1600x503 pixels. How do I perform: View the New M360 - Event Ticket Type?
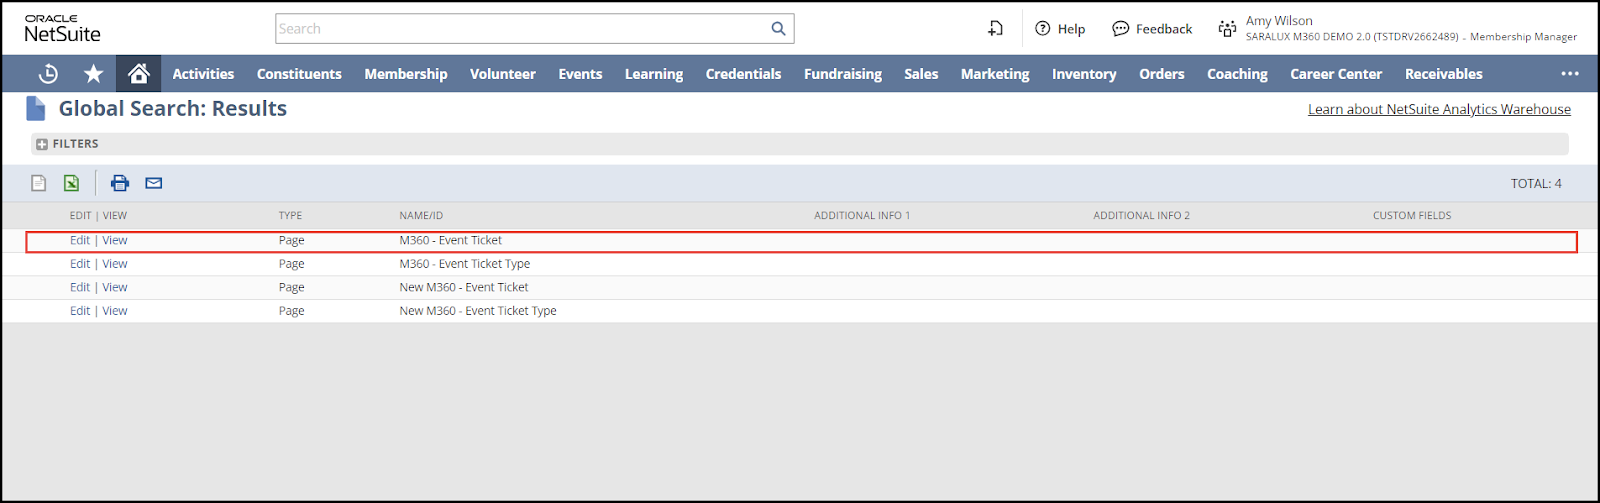(x=115, y=311)
